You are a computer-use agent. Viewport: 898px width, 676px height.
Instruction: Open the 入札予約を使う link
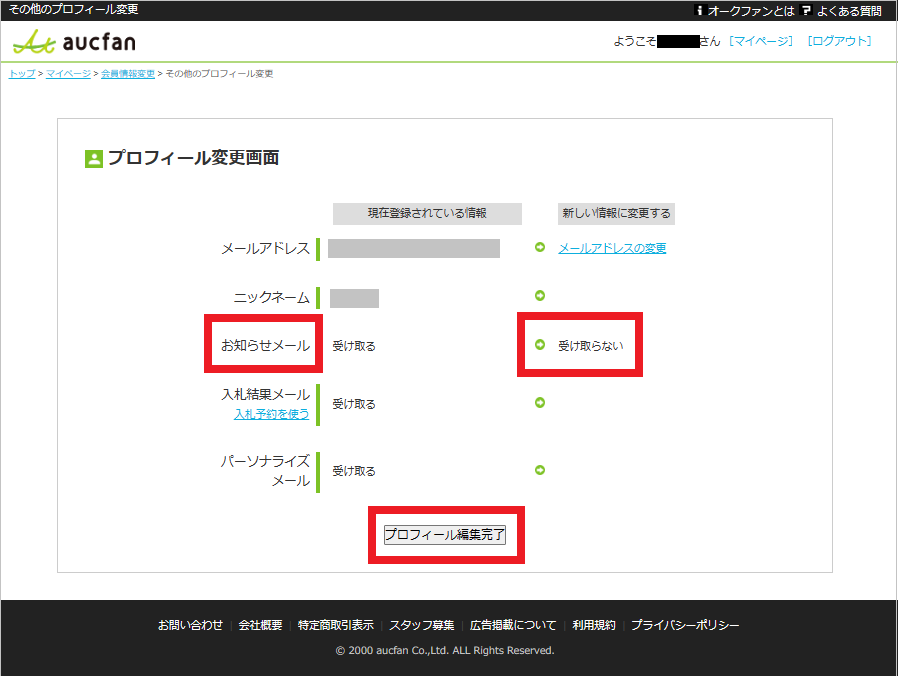[x=271, y=414]
